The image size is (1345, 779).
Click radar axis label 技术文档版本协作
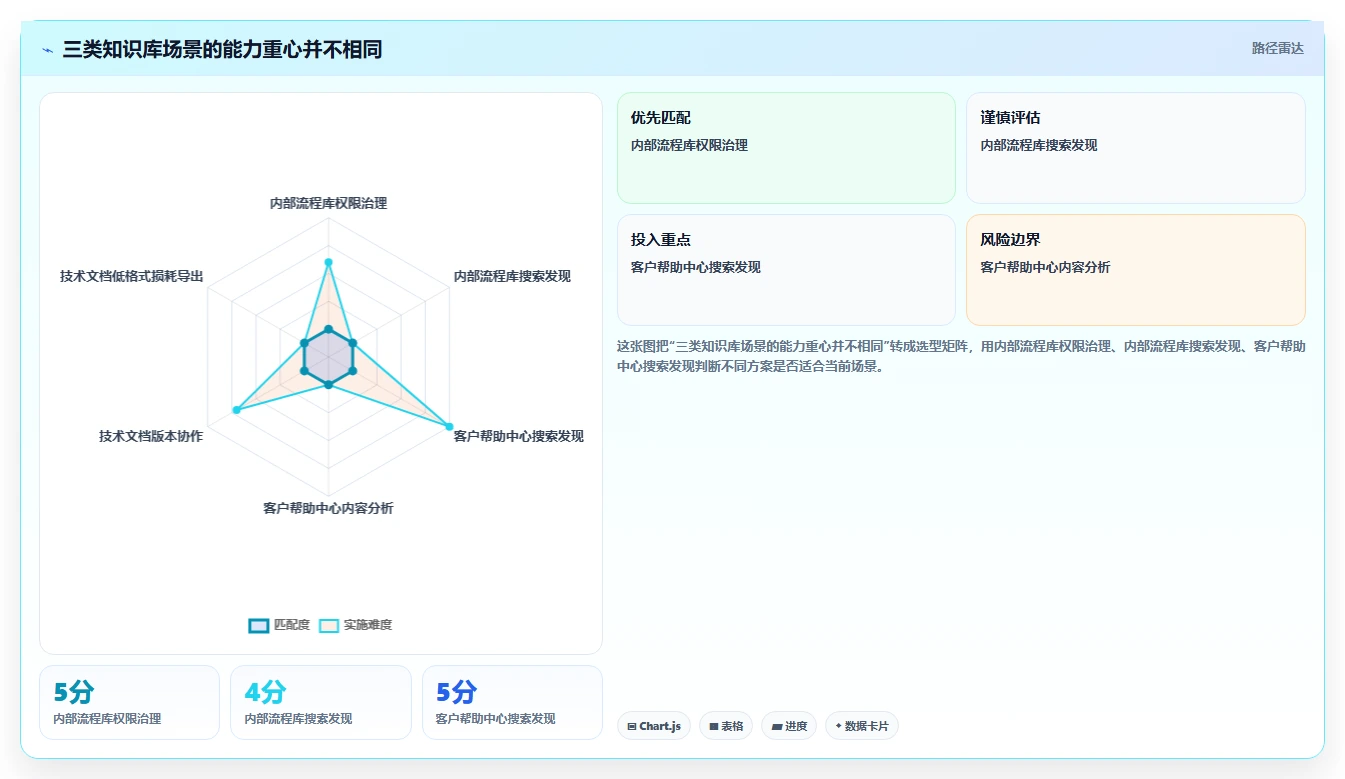coord(151,436)
